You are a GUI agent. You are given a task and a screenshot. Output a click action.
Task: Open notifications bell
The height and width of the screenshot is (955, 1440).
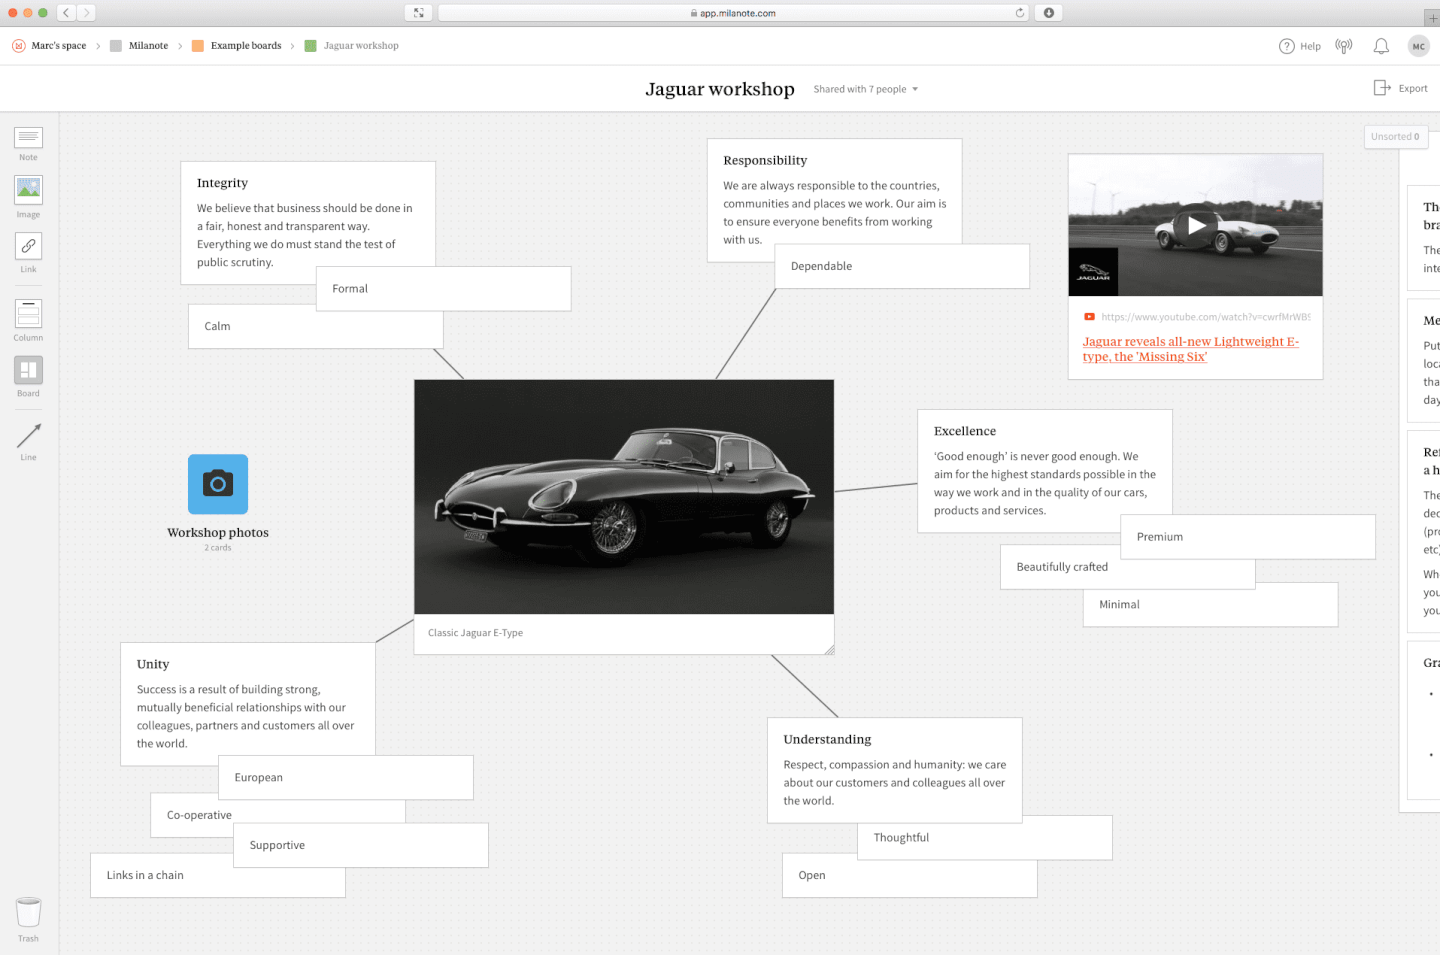pyautogui.click(x=1381, y=46)
